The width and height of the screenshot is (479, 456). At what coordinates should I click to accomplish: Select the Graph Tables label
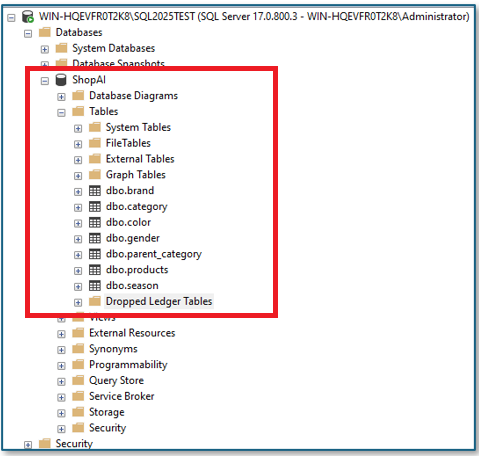pos(136,175)
